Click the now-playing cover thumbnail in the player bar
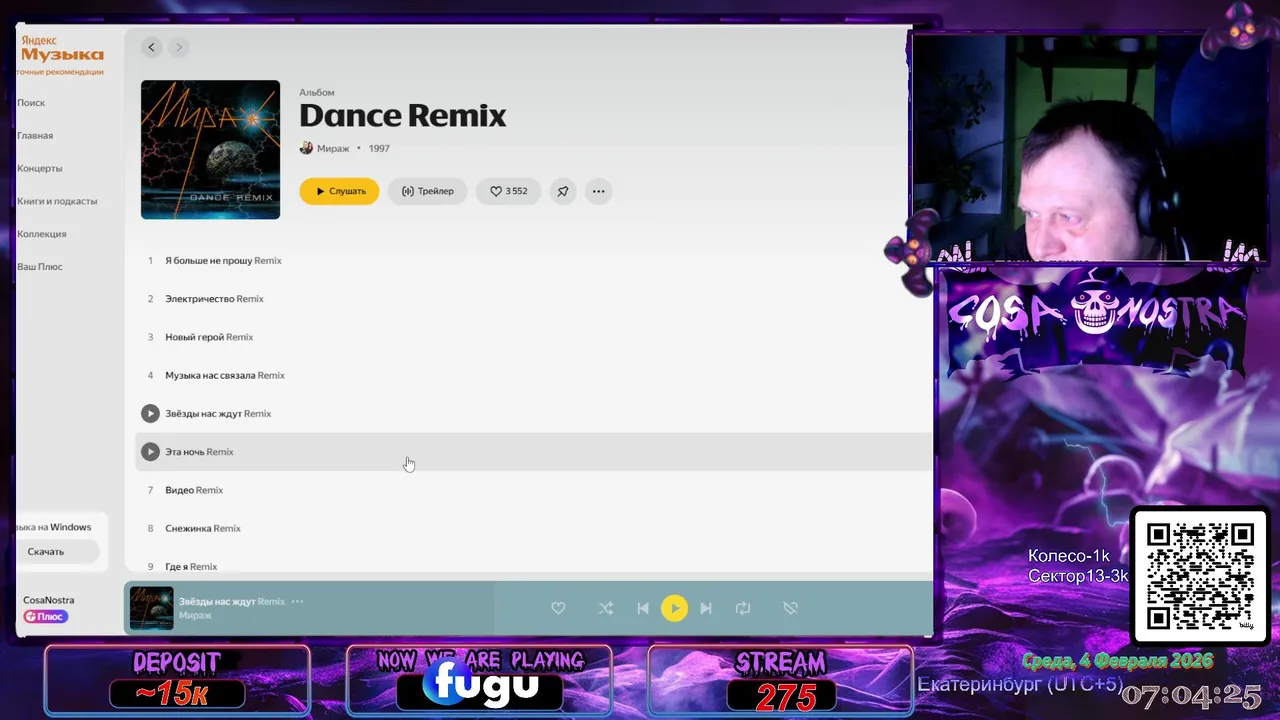1280x720 pixels. (151, 608)
